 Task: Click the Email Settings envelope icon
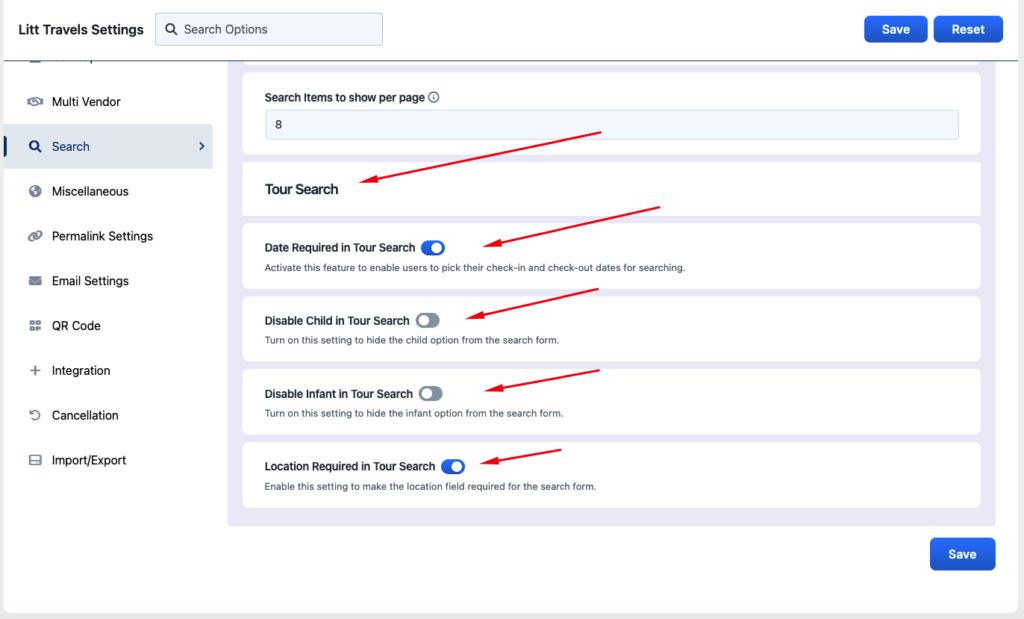click(35, 281)
